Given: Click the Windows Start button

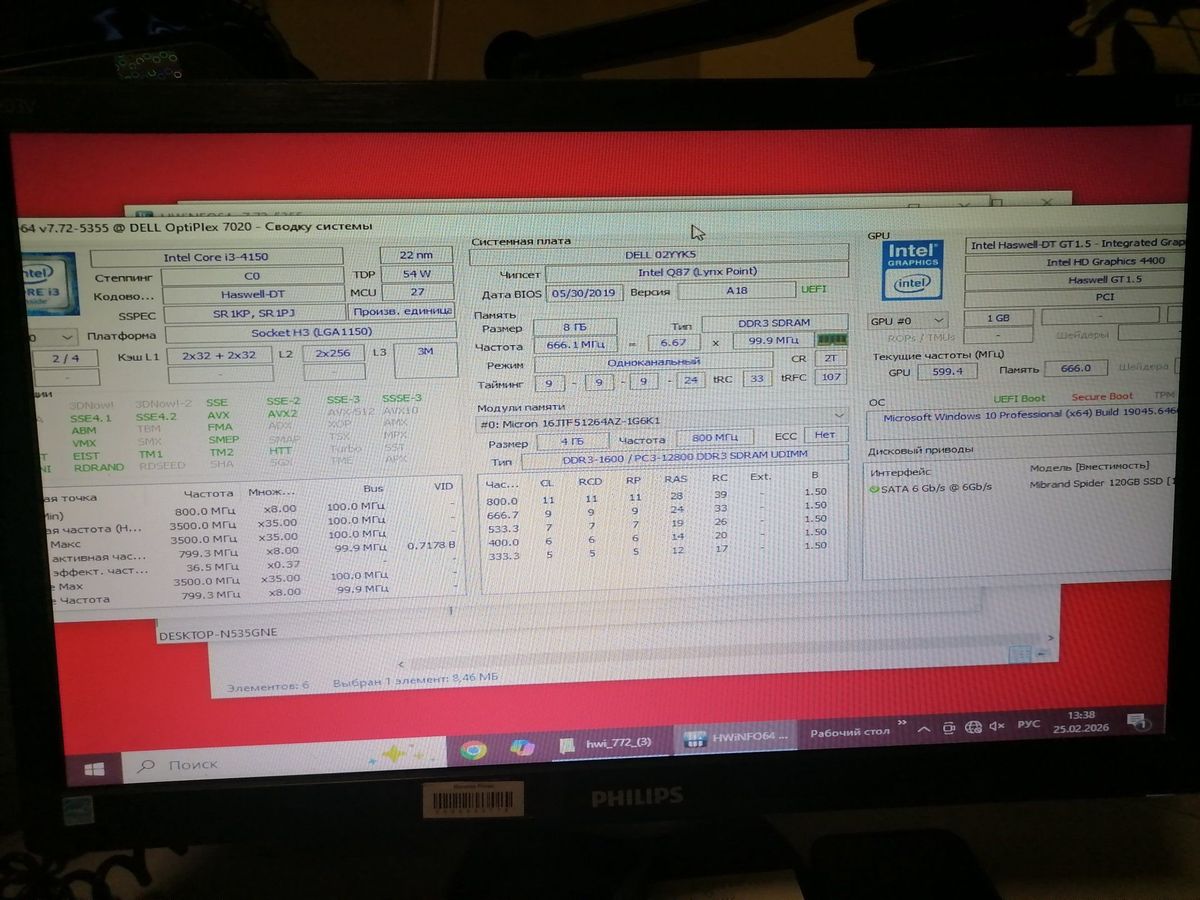Looking at the screenshot, I should click(x=93, y=770).
